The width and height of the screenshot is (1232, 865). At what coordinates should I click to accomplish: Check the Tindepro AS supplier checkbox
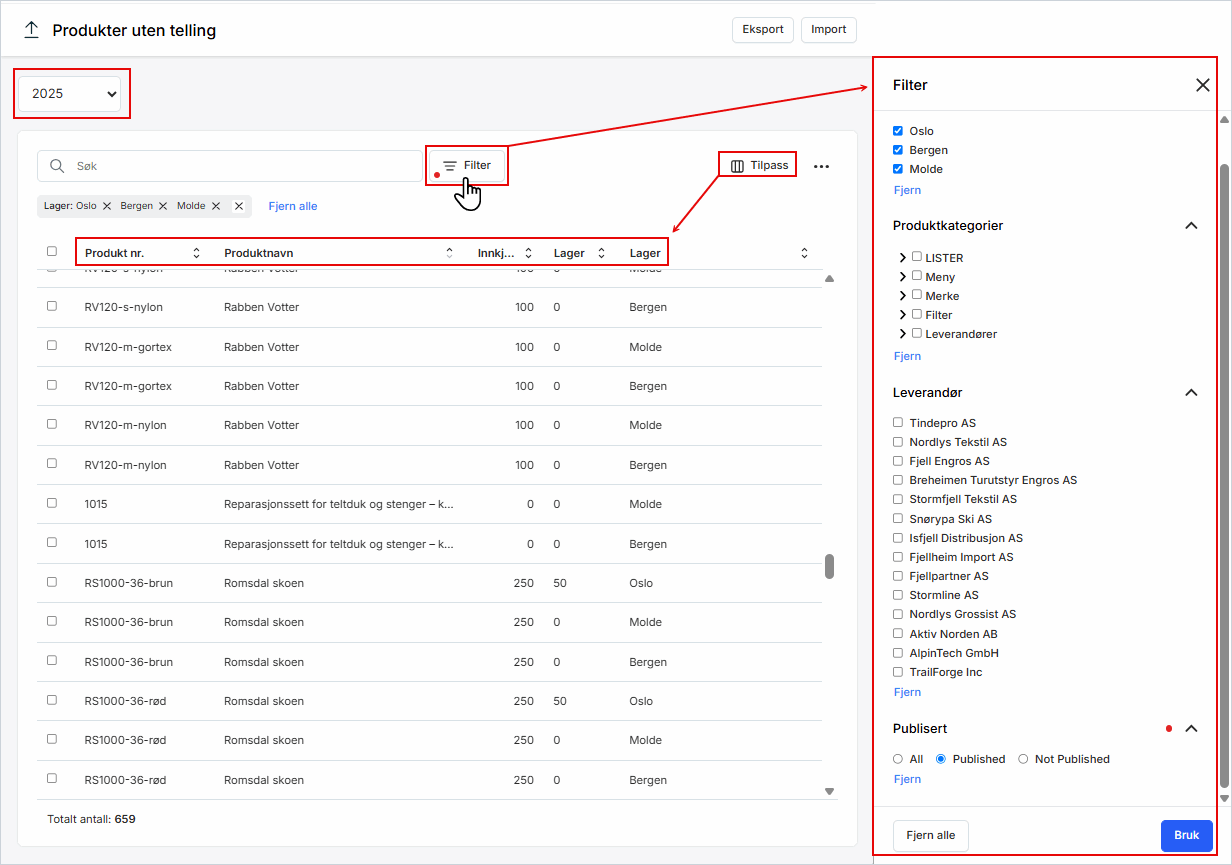pyautogui.click(x=898, y=423)
